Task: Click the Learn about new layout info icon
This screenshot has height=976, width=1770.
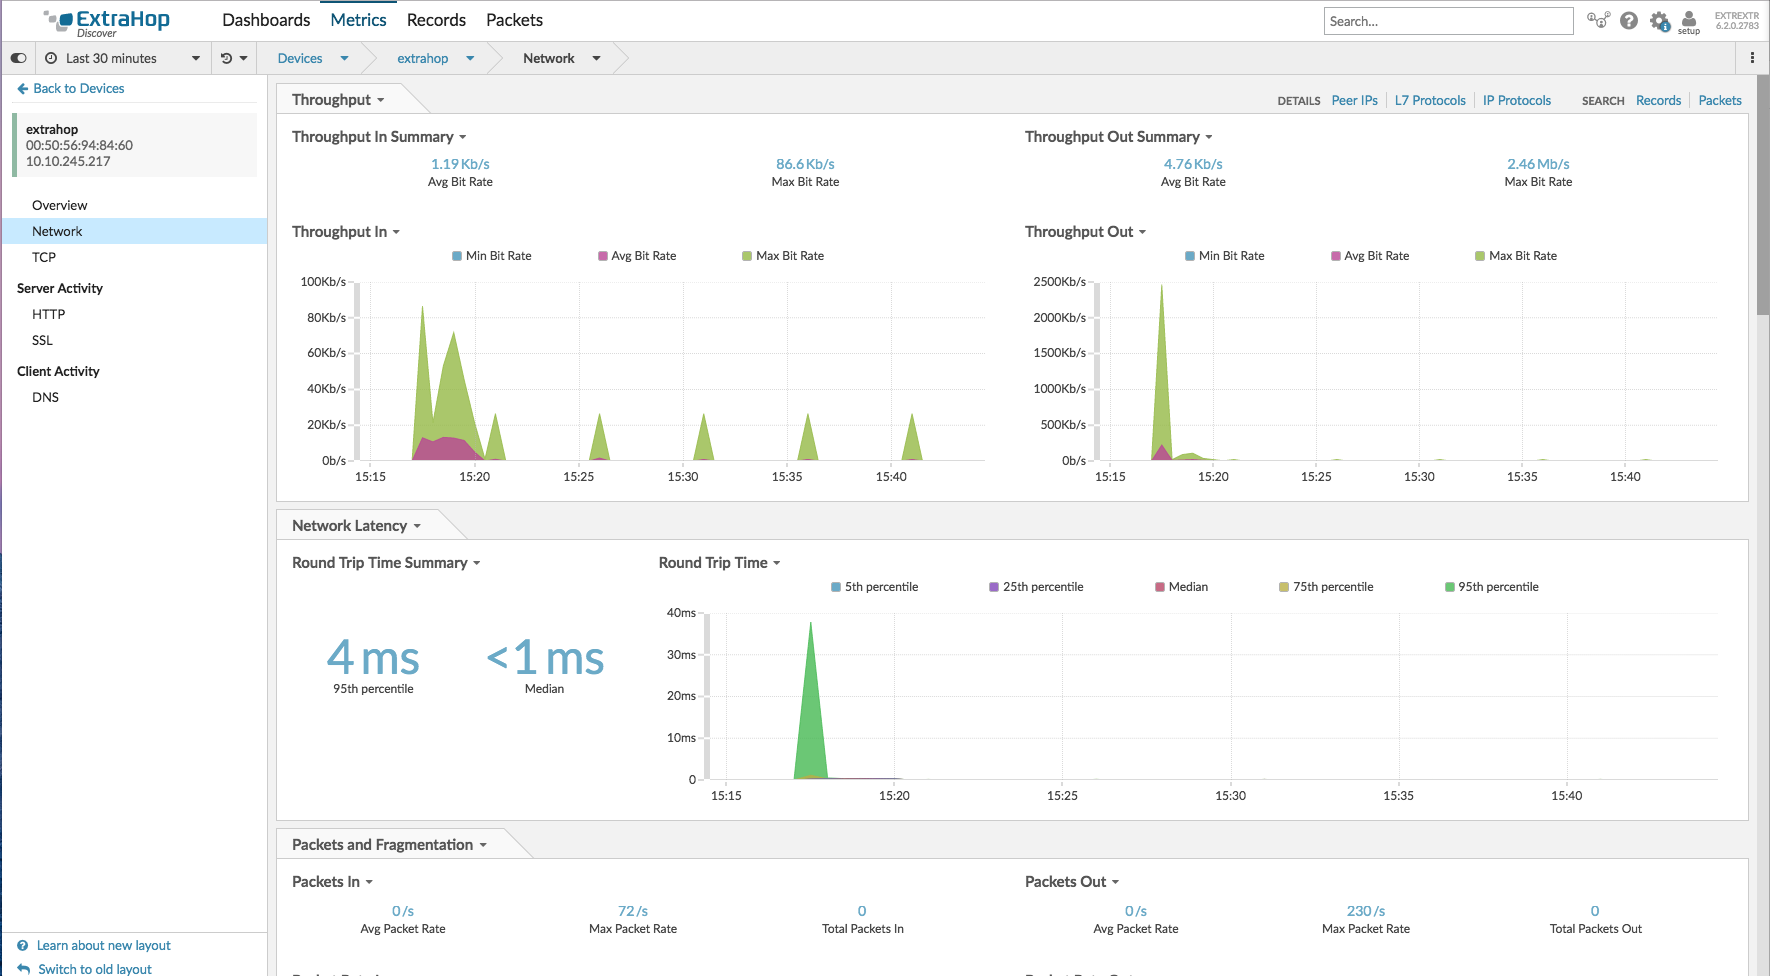Action: 23,945
